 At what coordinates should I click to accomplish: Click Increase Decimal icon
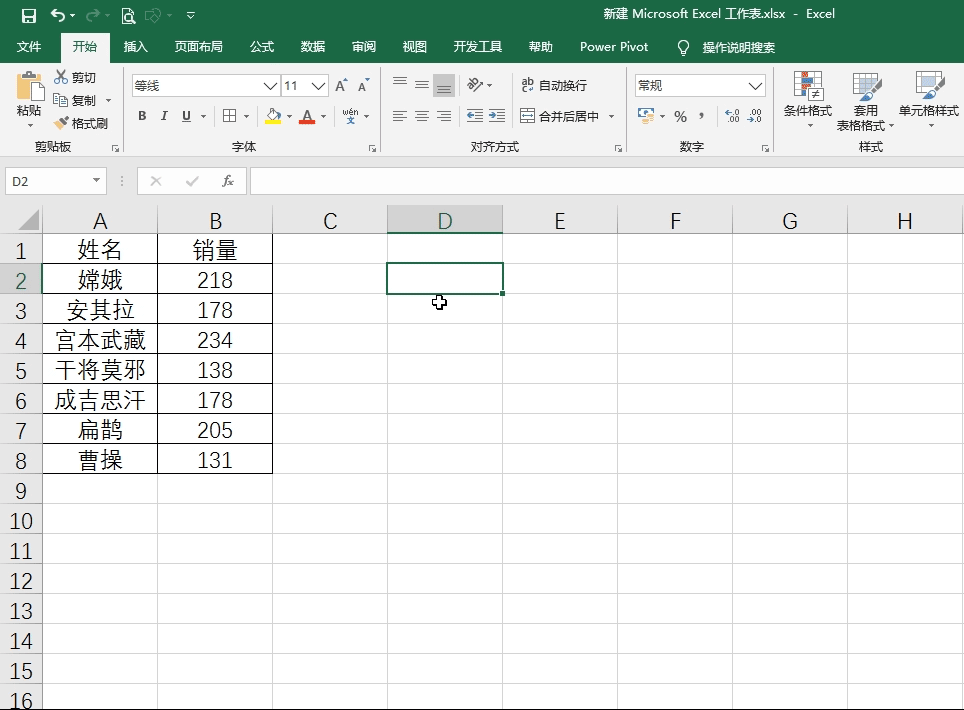coord(732,116)
